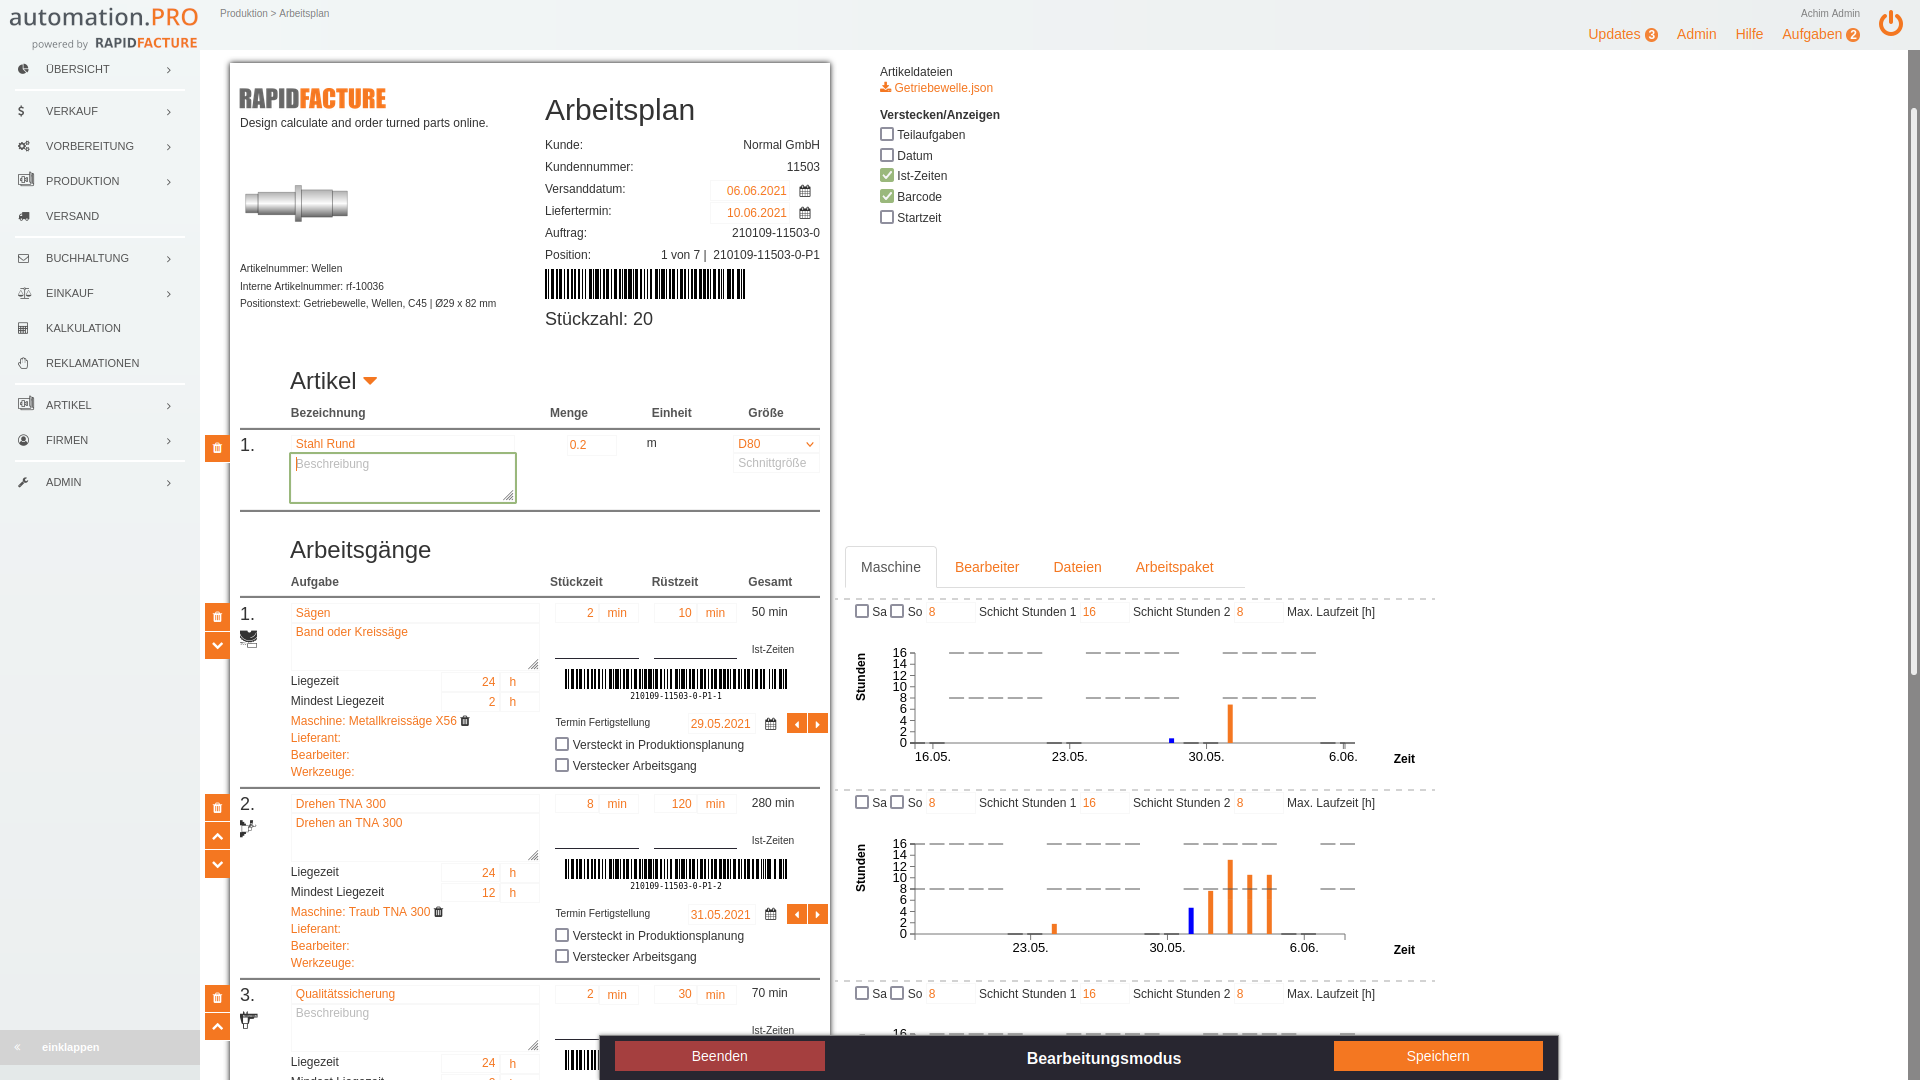
Task: Delete the Stahl Rund article row
Action: [217, 448]
